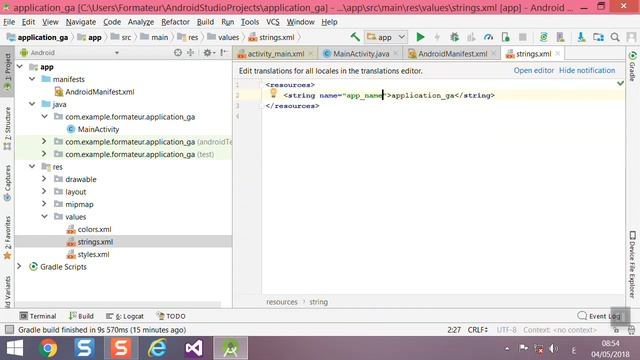The image size is (640, 360).
Task: Open Visual Studio from the taskbar
Action: click(x=193, y=348)
